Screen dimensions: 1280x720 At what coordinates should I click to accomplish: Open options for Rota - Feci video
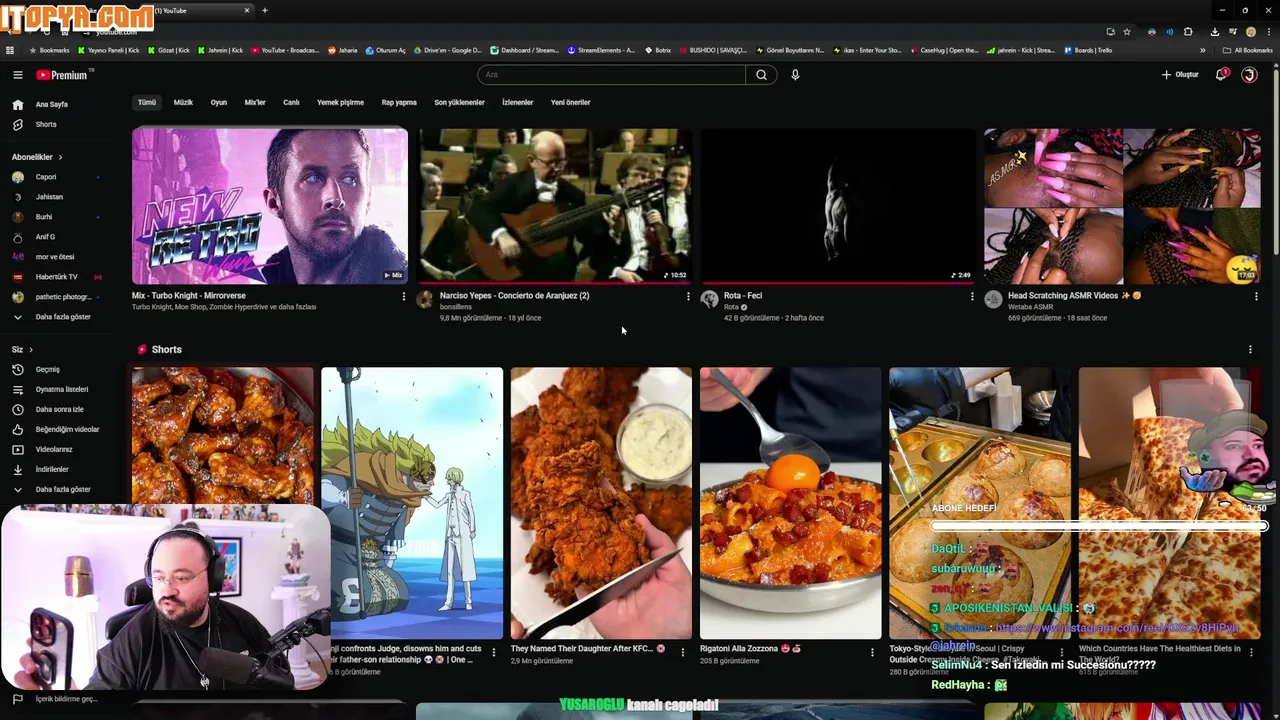pos(972,296)
